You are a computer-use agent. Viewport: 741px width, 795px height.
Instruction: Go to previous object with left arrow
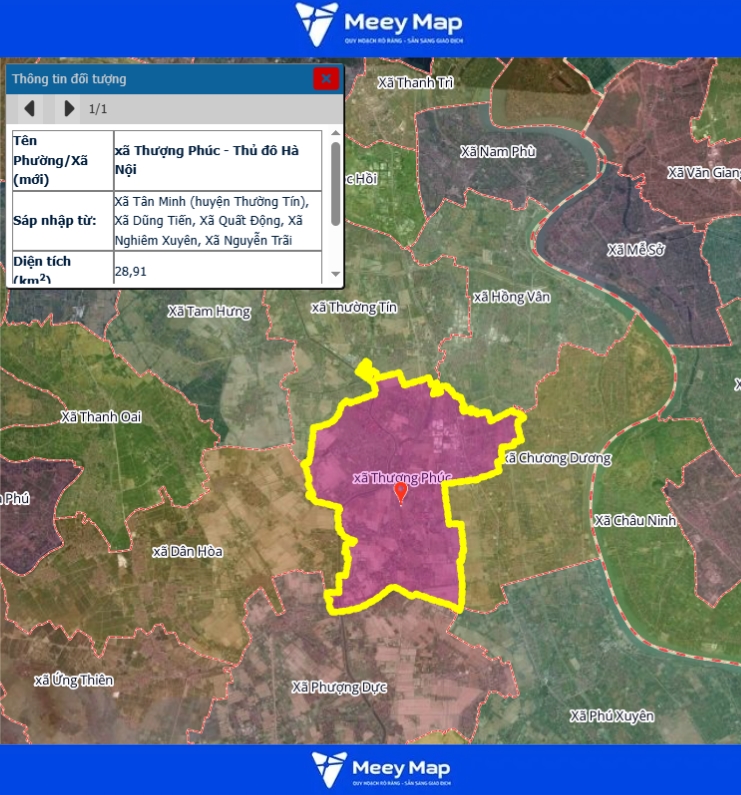click(29, 109)
